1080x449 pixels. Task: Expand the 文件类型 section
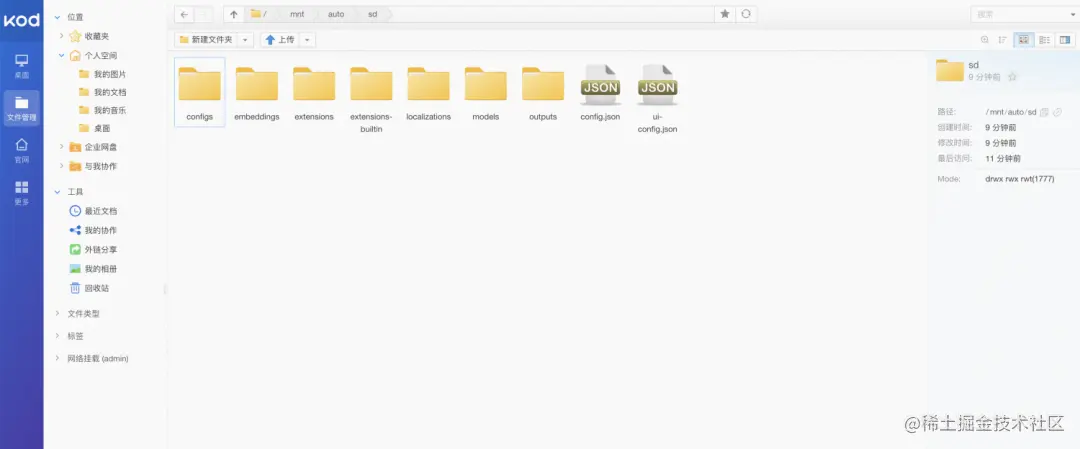click(56, 313)
